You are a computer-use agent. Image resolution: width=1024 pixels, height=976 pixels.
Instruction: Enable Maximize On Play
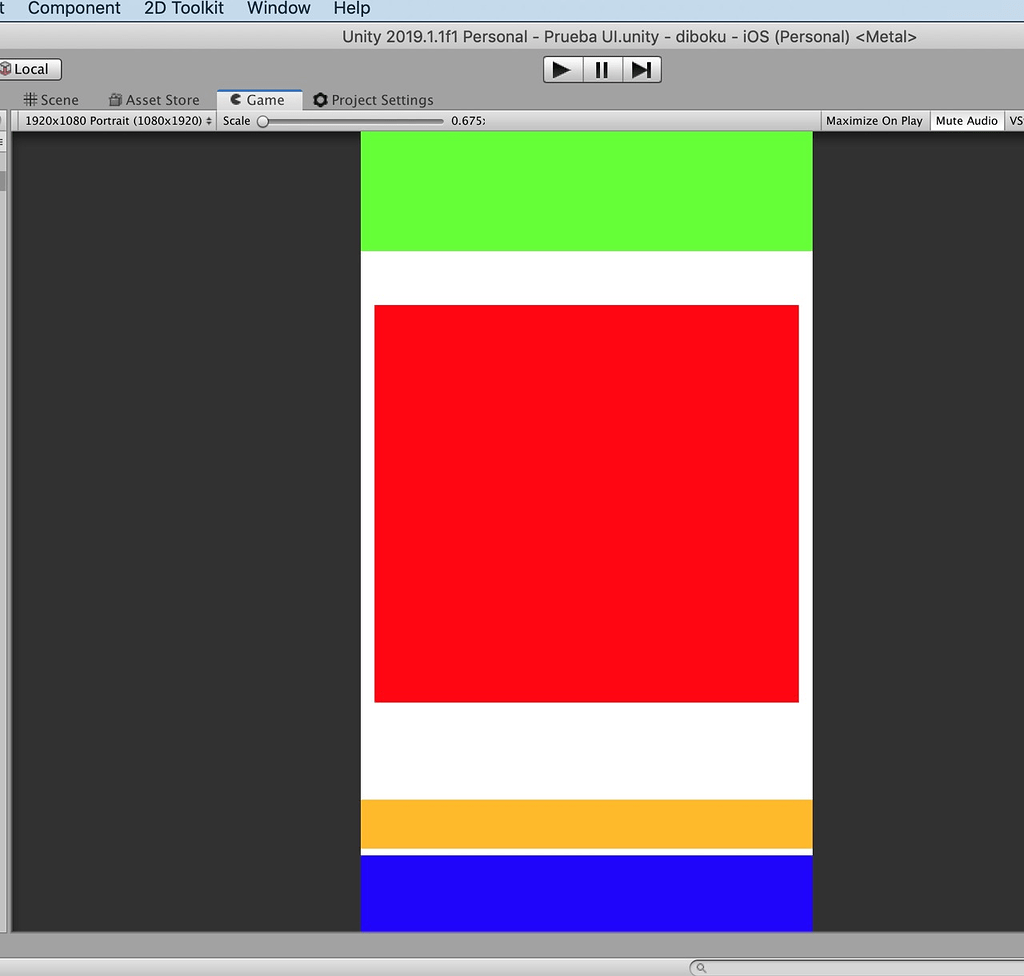(x=873, y=120)
